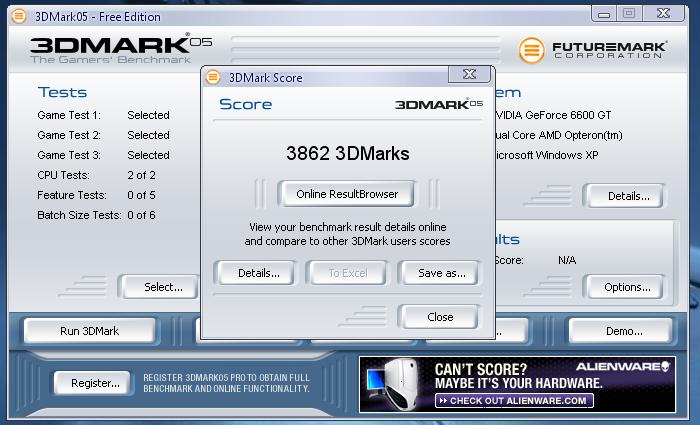The height and width of the screenshot is (425, 700).
Task: Click the '2 of 2' CPU tests value
Action: click(x=142, y=175)
